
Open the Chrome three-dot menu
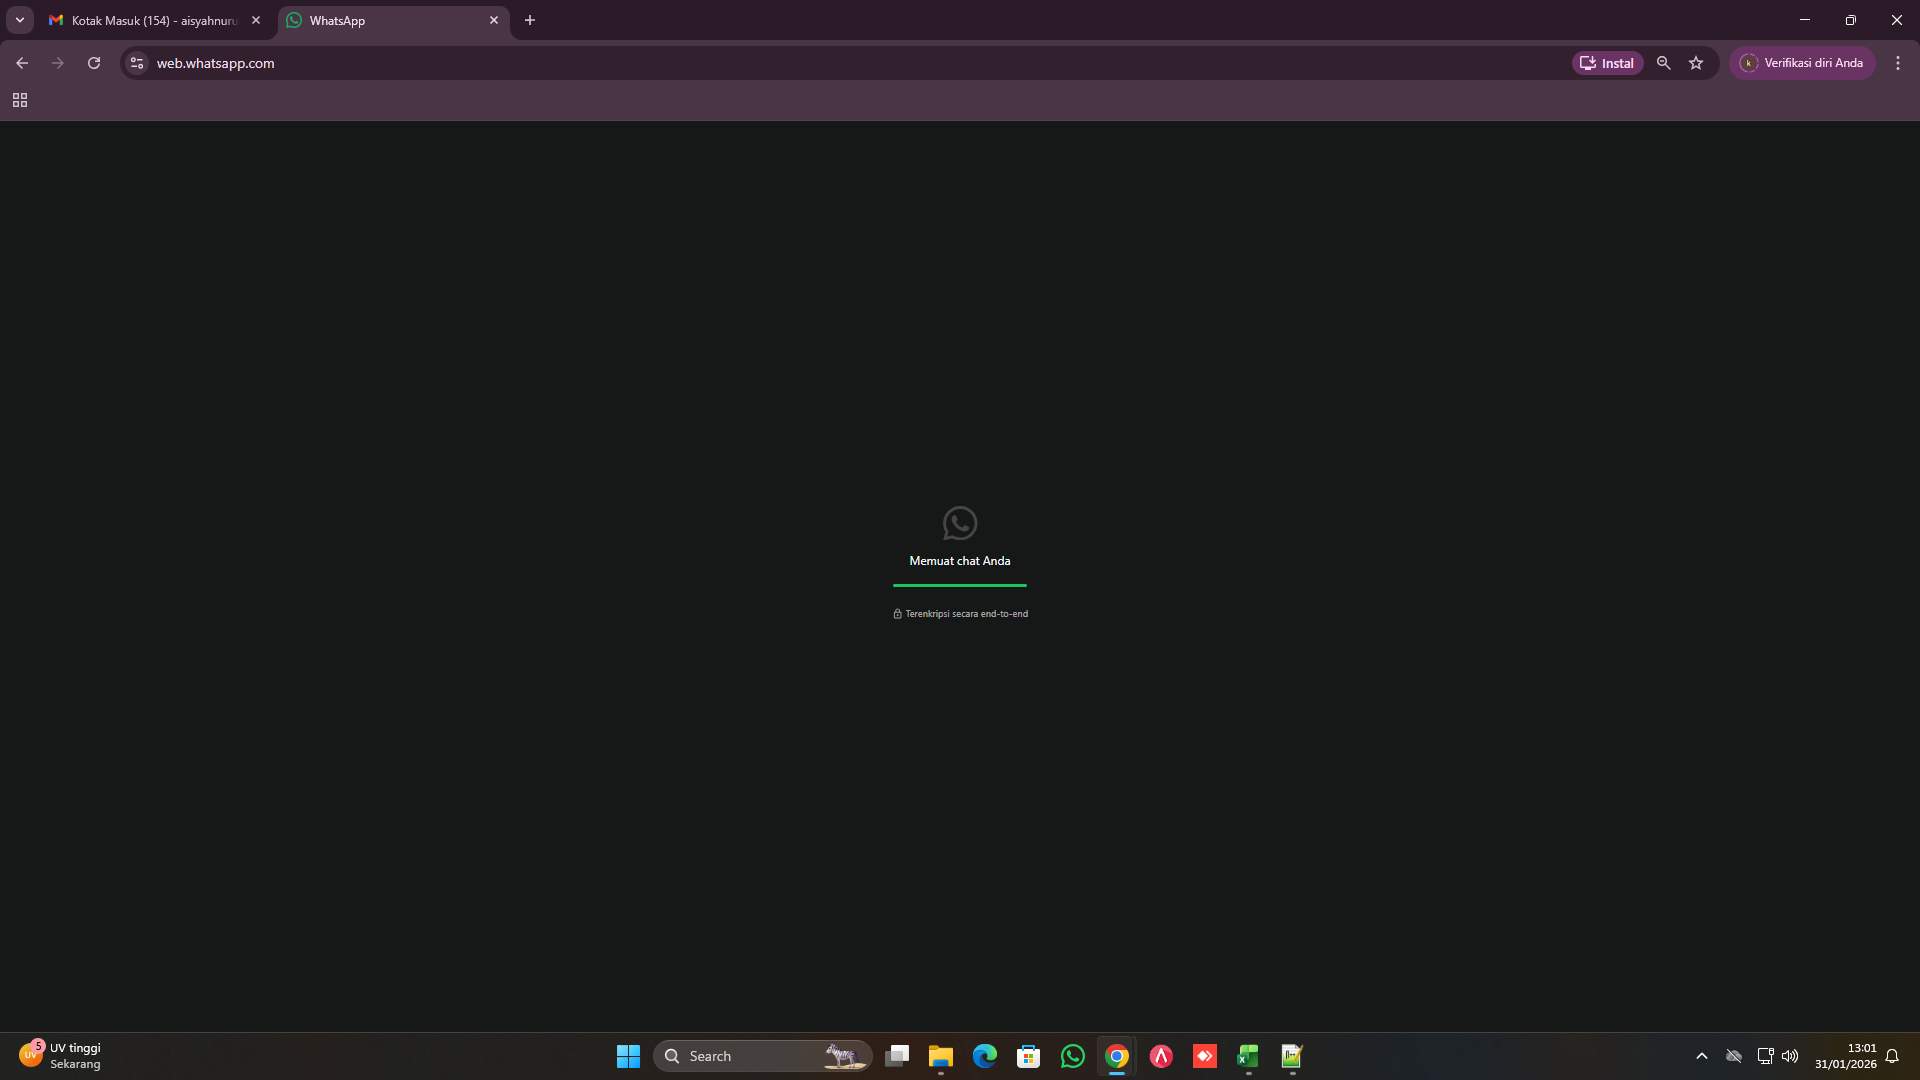pyautogui.click(x=1897, y=62)
